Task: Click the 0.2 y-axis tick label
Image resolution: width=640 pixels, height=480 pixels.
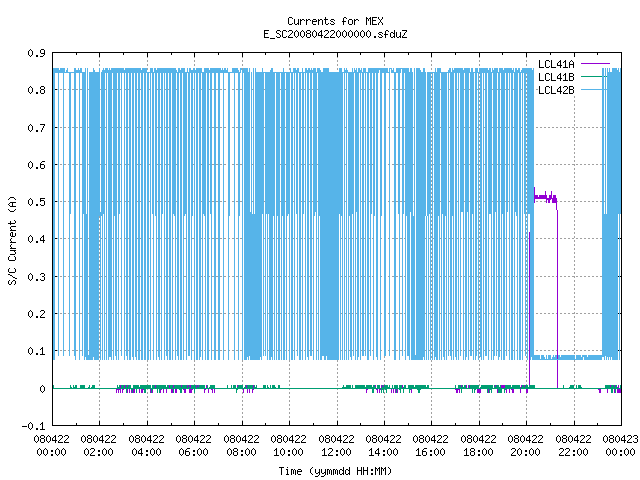Action: (x=36, y=314)
